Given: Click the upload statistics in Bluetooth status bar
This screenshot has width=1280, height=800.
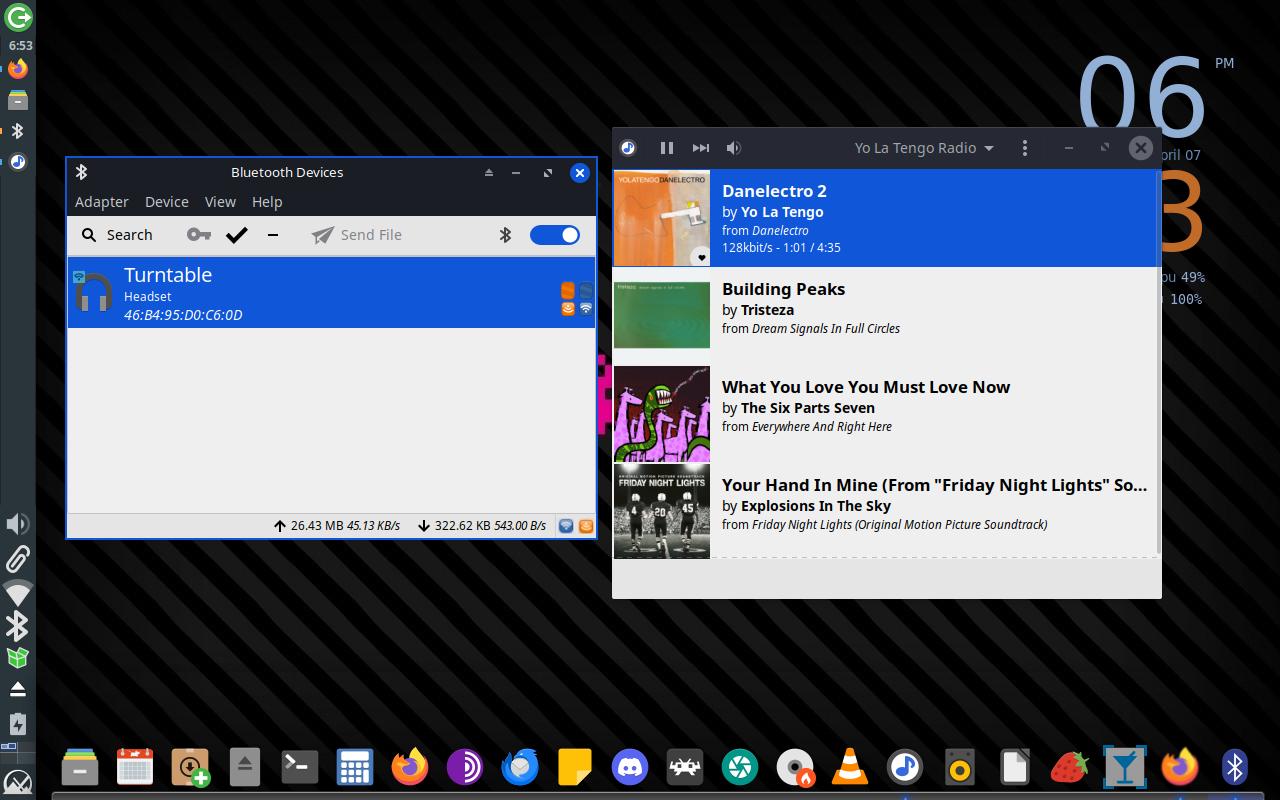Looking at the screenshot, I should coord(337,525).
